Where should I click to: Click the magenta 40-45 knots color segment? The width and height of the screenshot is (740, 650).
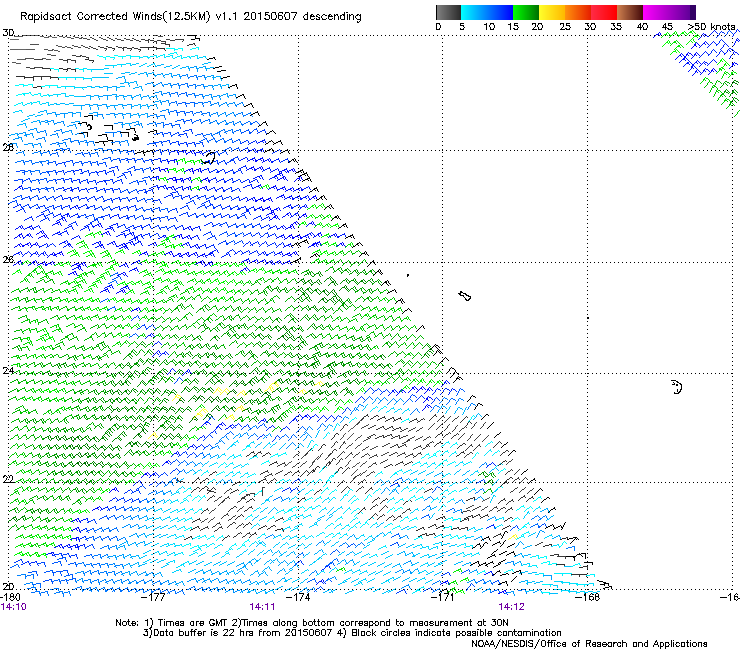(x=656, y=12)
